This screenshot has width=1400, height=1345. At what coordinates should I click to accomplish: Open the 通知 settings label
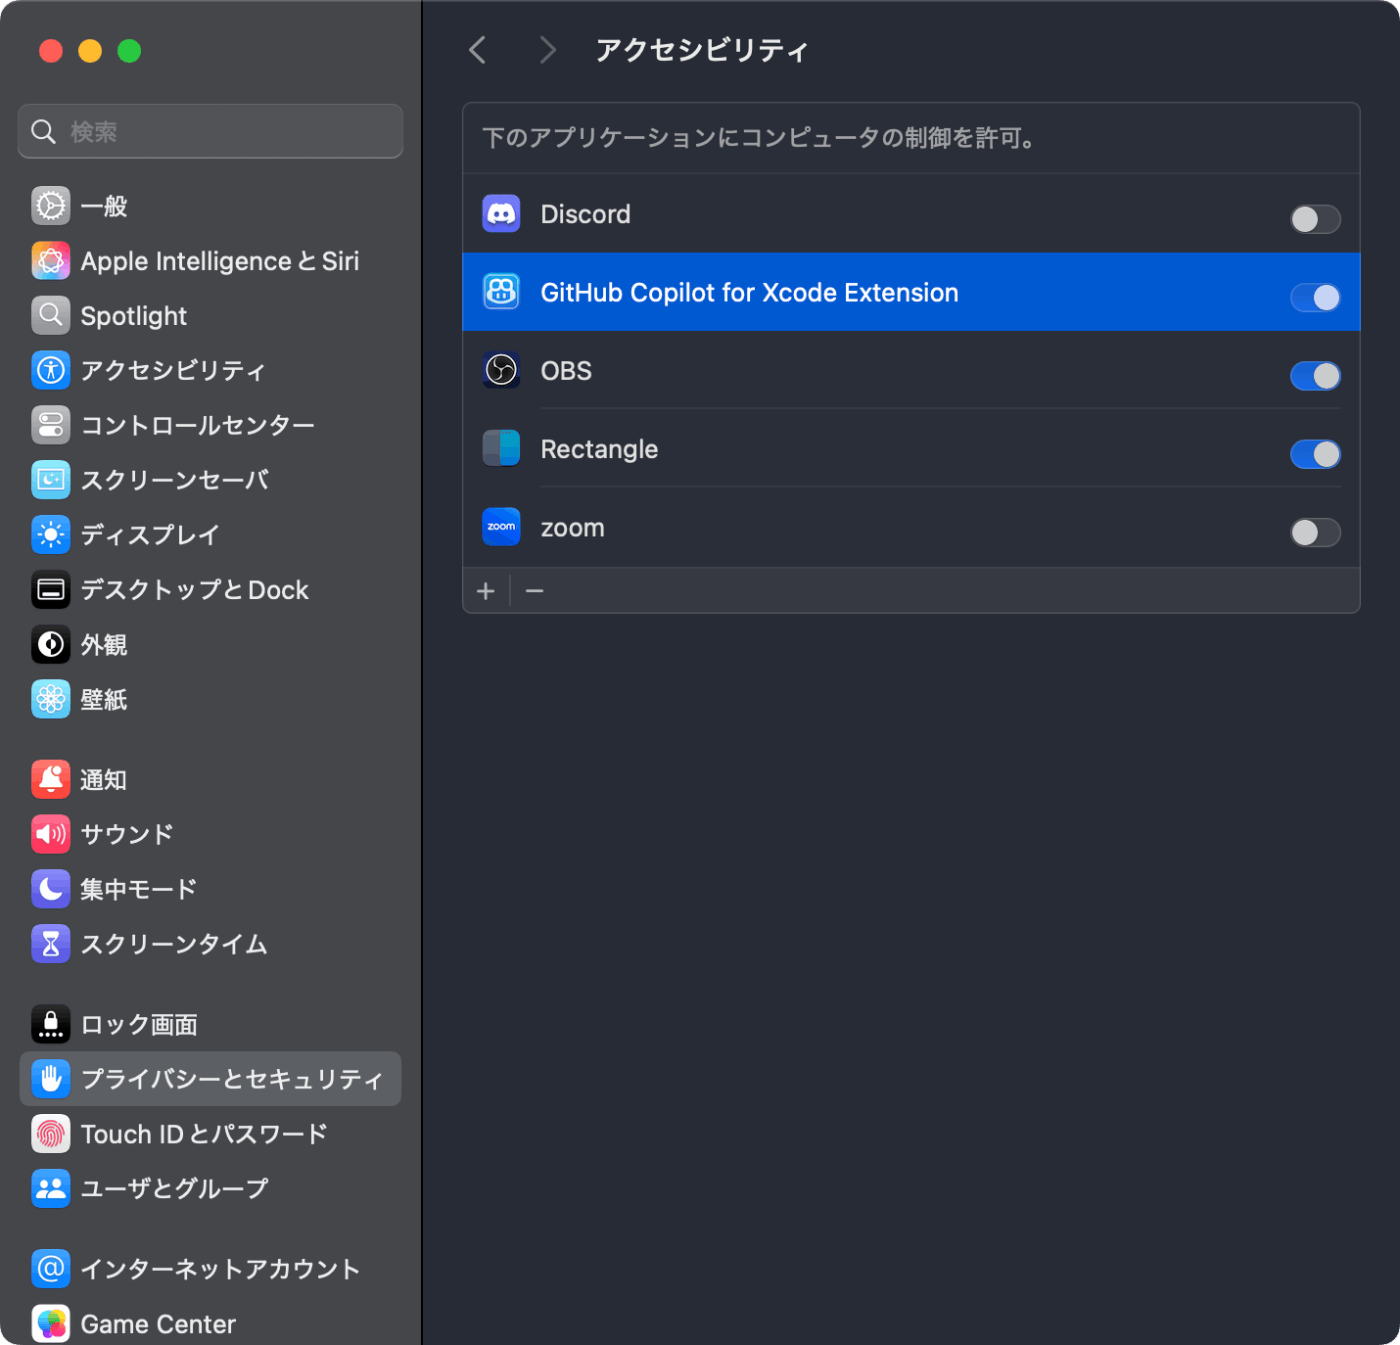(104, 780)
